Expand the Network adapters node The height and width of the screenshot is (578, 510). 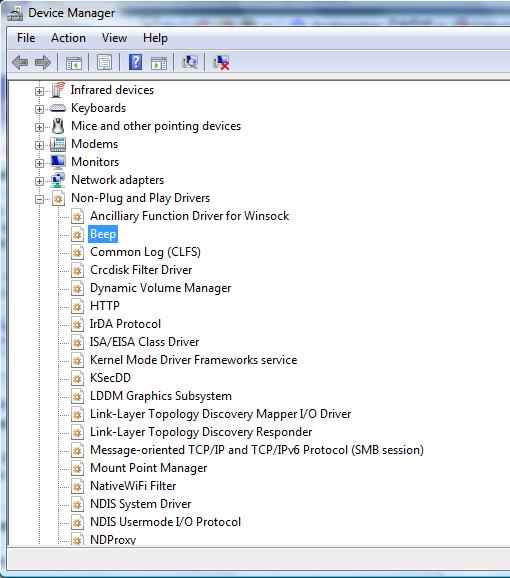(39, 181)
